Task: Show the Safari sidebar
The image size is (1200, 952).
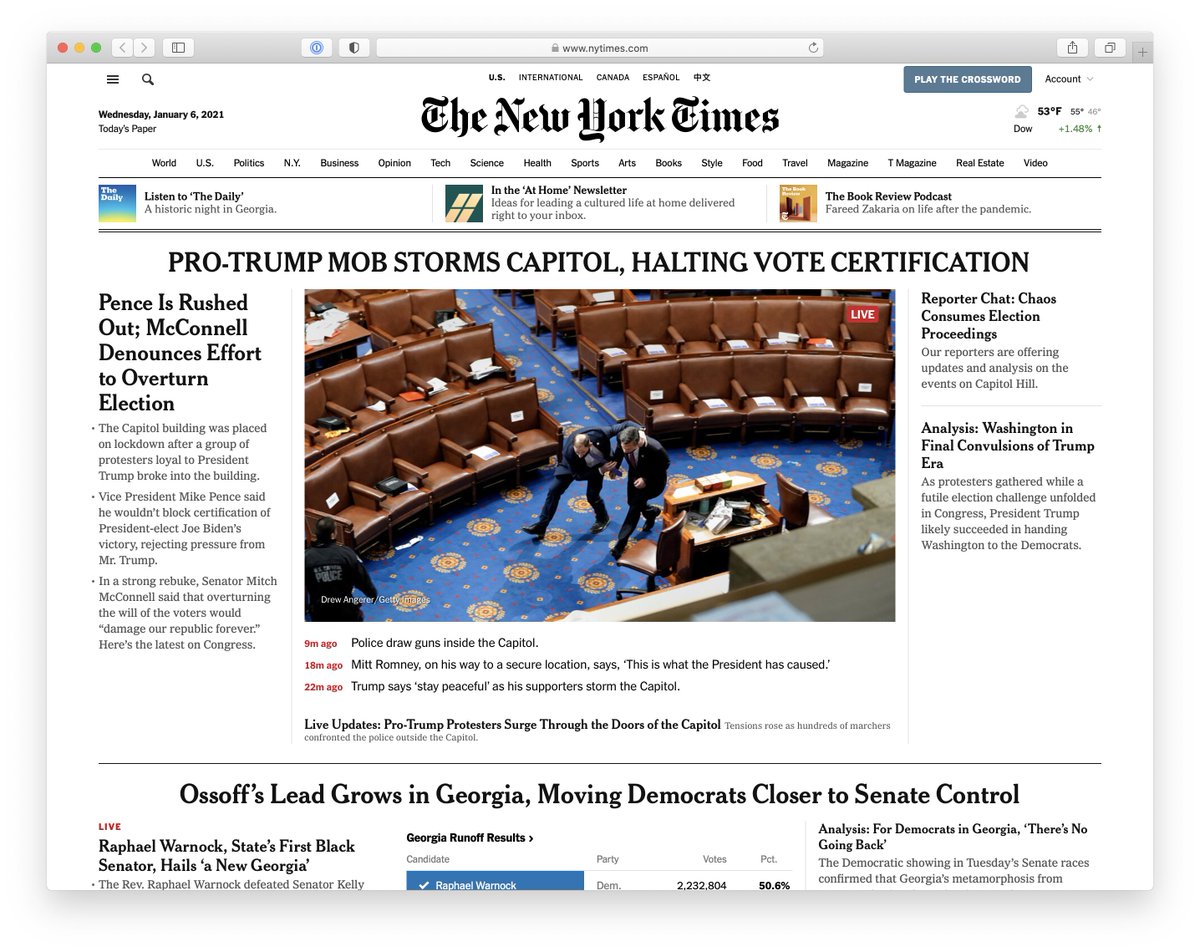Action: pyautogui.click(x=179, y=47)
